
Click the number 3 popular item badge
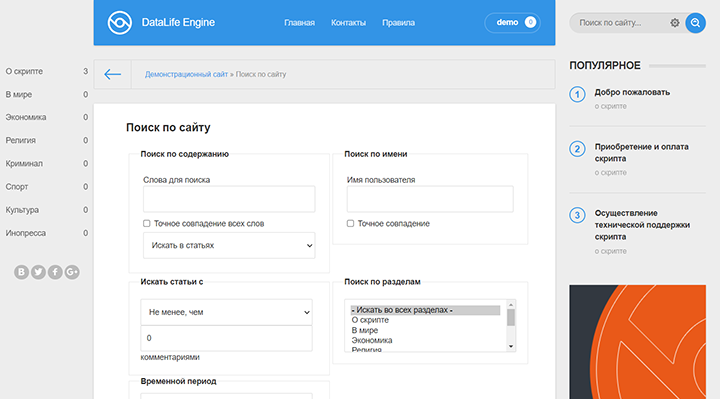[577, 215]
